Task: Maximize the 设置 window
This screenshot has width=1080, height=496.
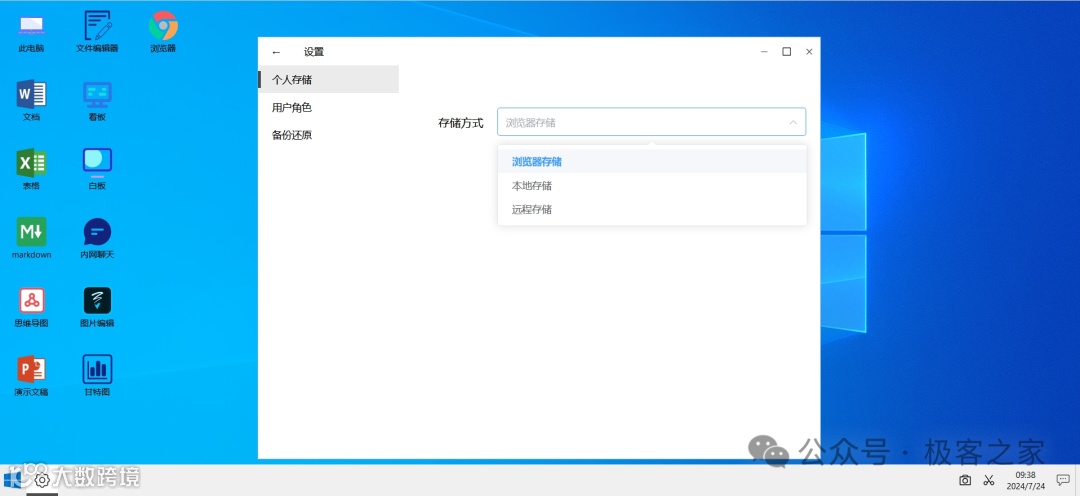Action: [787, 52]
